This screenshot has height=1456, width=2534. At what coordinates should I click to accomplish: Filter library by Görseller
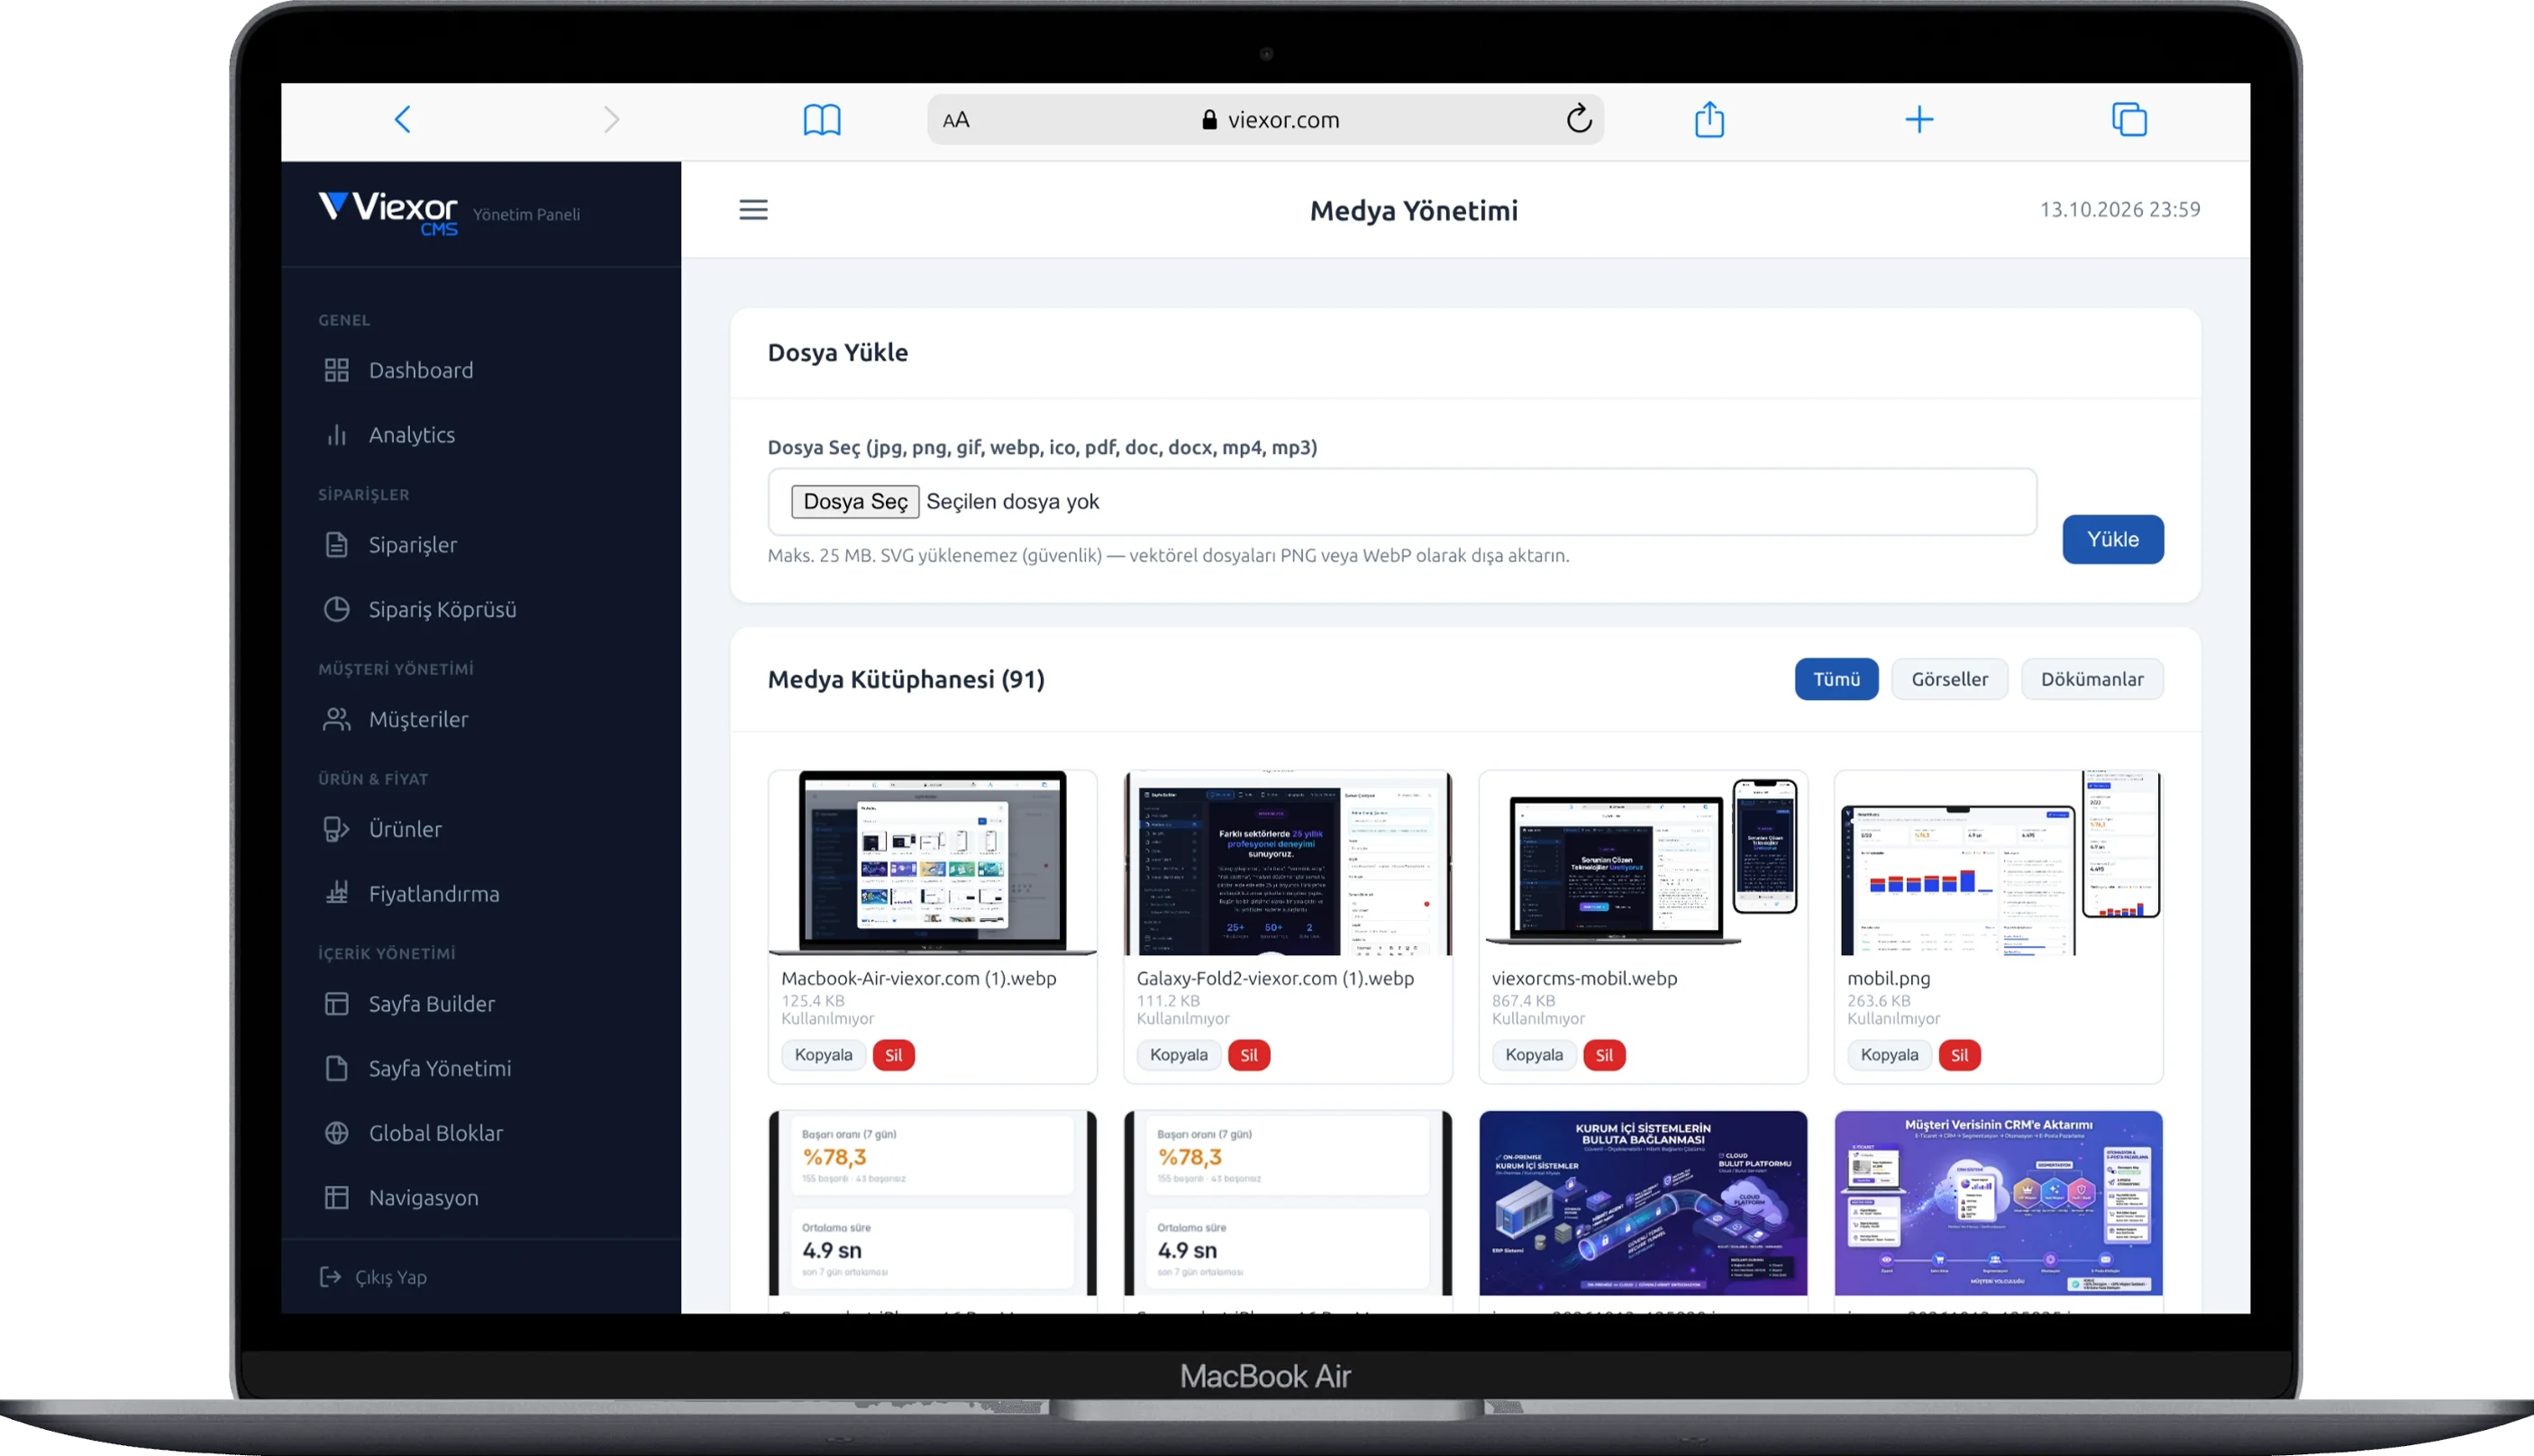coord(1950,679)
